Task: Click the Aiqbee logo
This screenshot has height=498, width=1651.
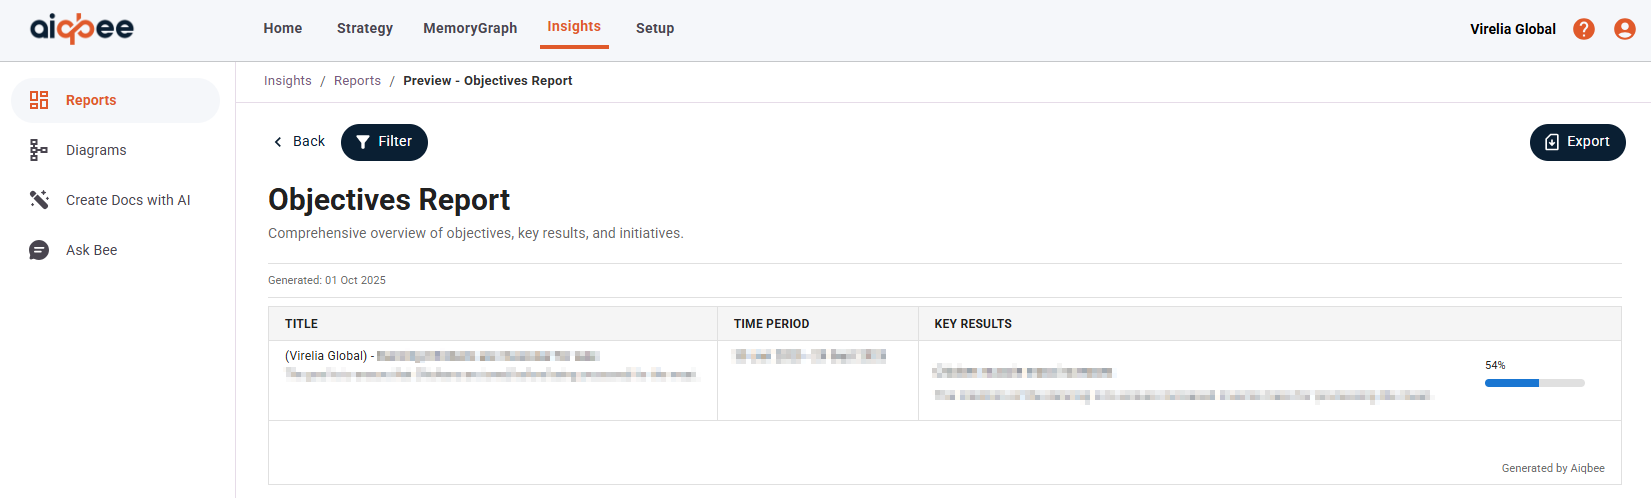Action: [x=82, y=28]
